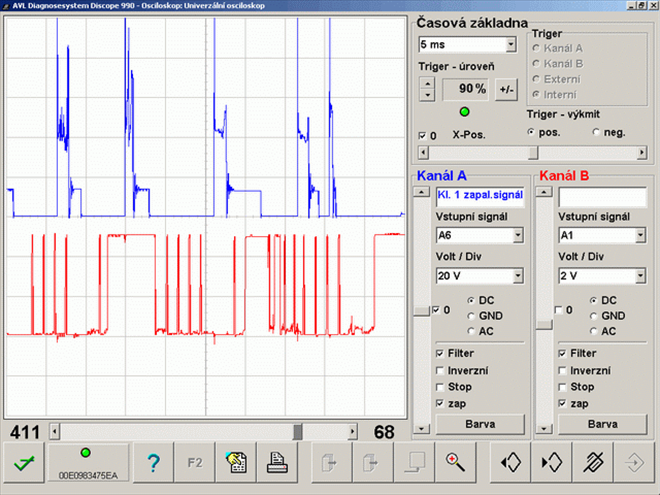The height and width of the screenshot is (495, 660).
Task: Open the Kanál A input signal A6 dropdown
Action: (x=518, y=235)
